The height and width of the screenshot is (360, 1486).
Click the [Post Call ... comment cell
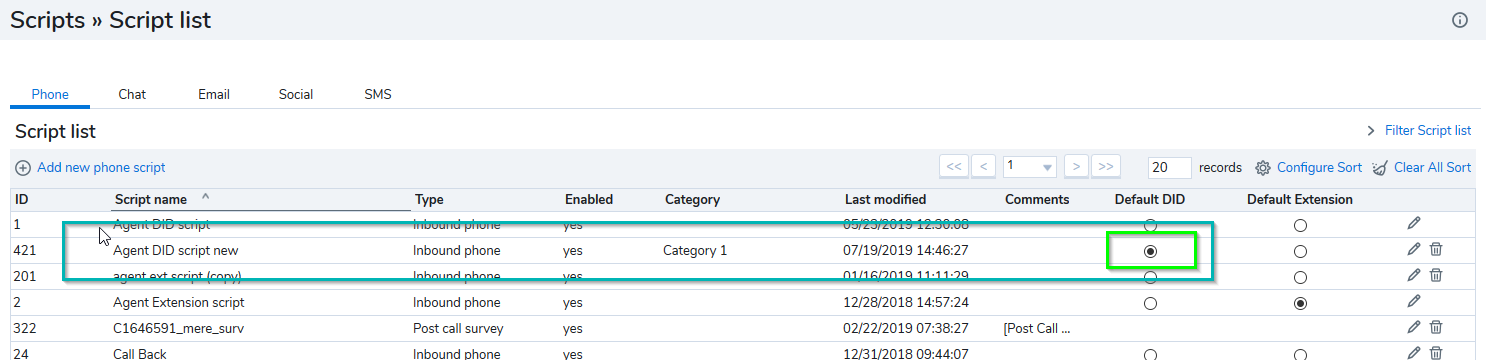pyautogui.click(x=1037, y=328)
